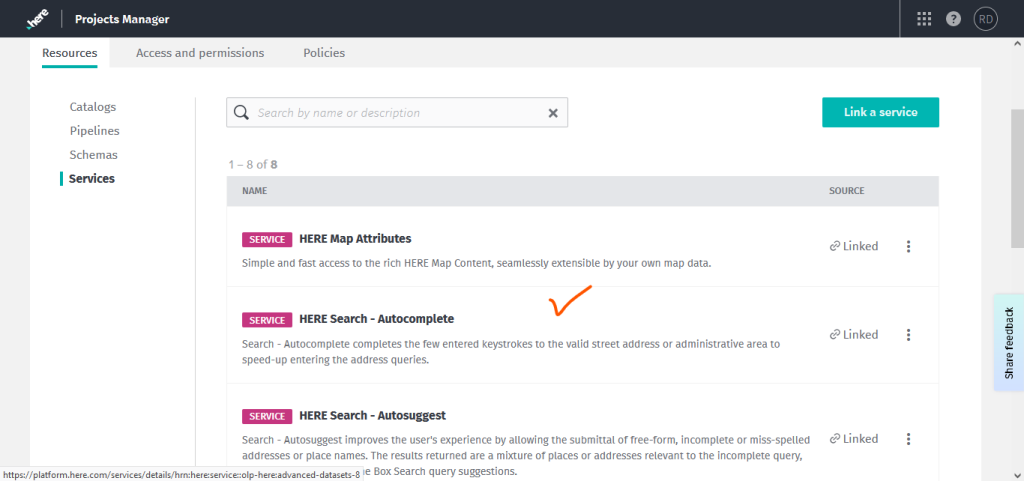
Task: Click the Projects Manager title
Action: point(122,19)
